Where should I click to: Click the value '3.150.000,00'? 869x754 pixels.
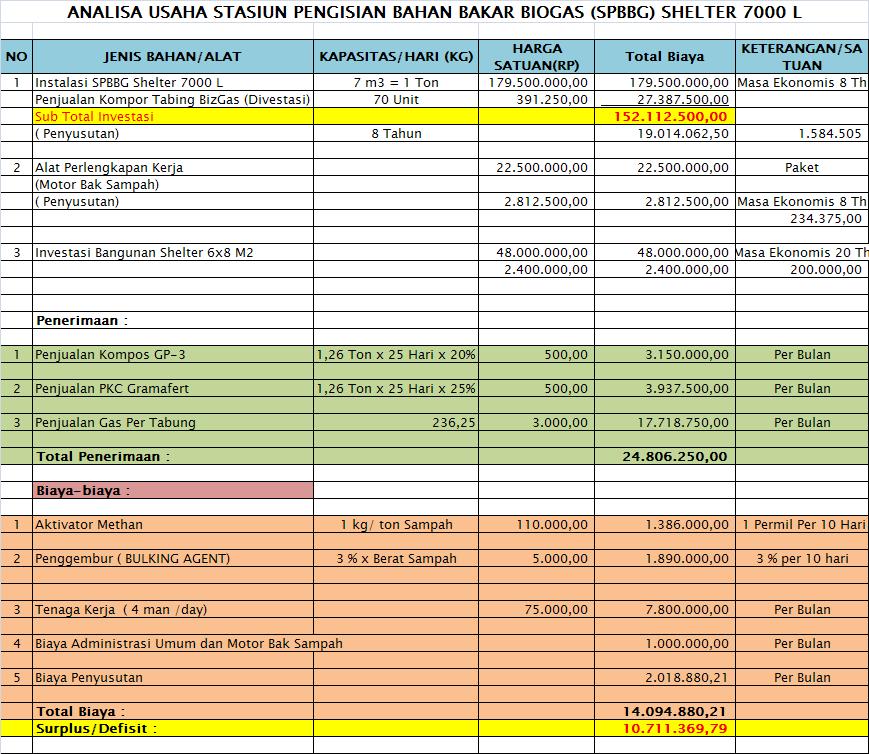click(x=687, y=355)
